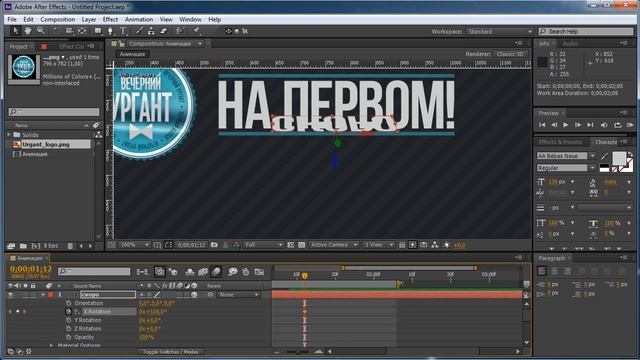Viewport: 640px width, 360px height.
Task: Open the Active Camera dropdown
Action: click(334, 245)
